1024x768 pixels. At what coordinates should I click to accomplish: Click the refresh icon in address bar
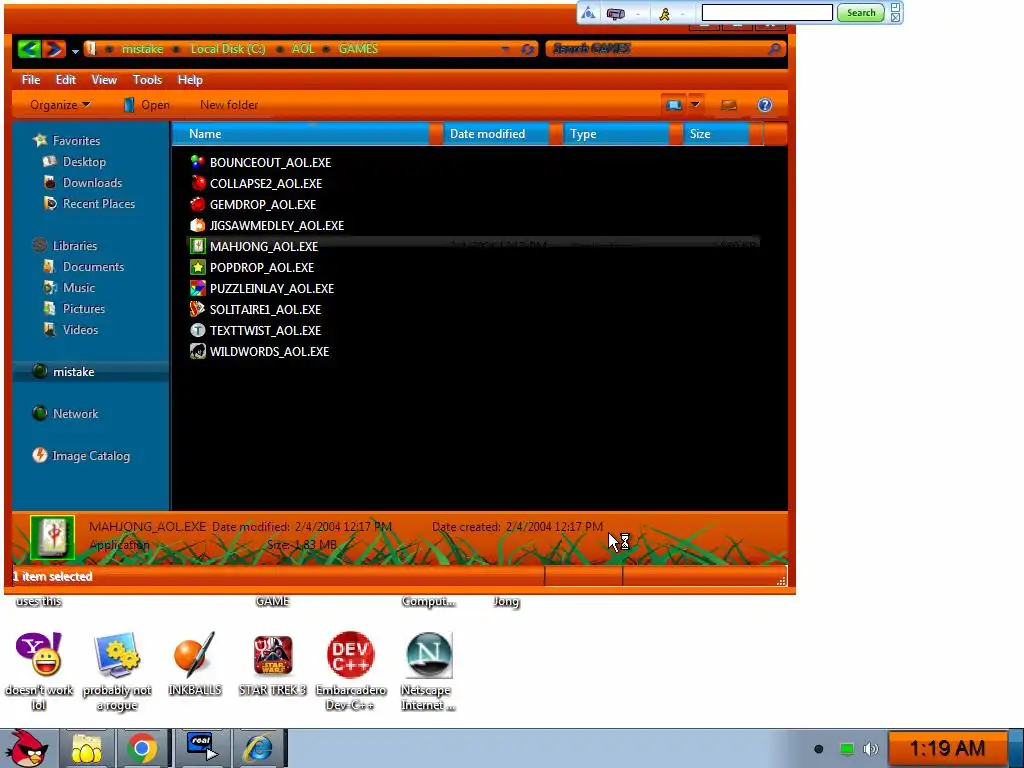528,49
